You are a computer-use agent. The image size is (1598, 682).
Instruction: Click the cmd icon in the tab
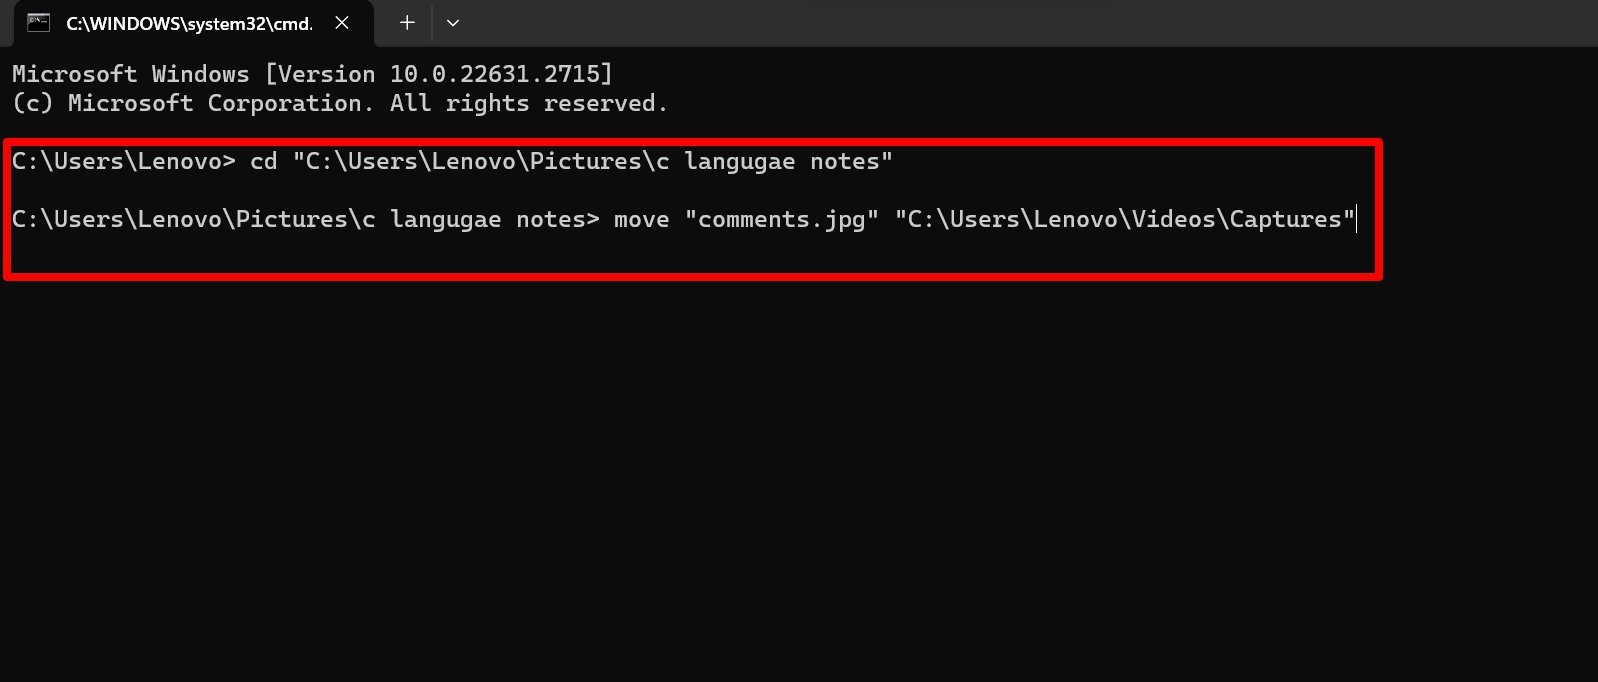click(x=38, y=22)
